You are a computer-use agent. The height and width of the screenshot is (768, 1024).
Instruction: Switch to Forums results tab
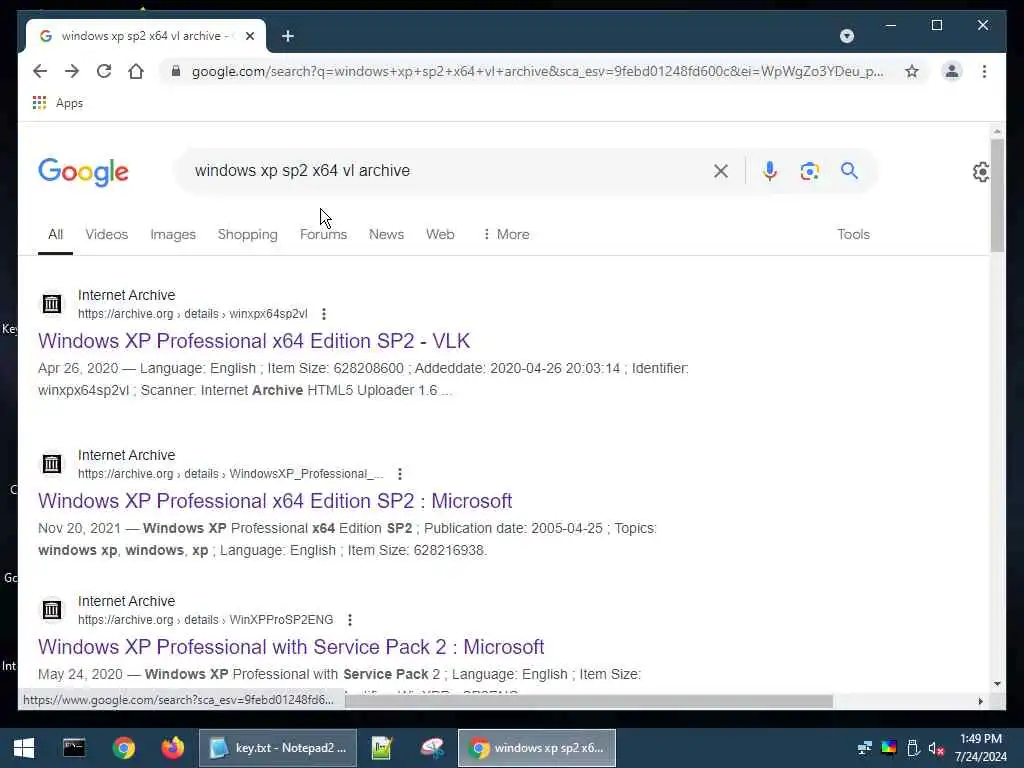coord(323,234)
